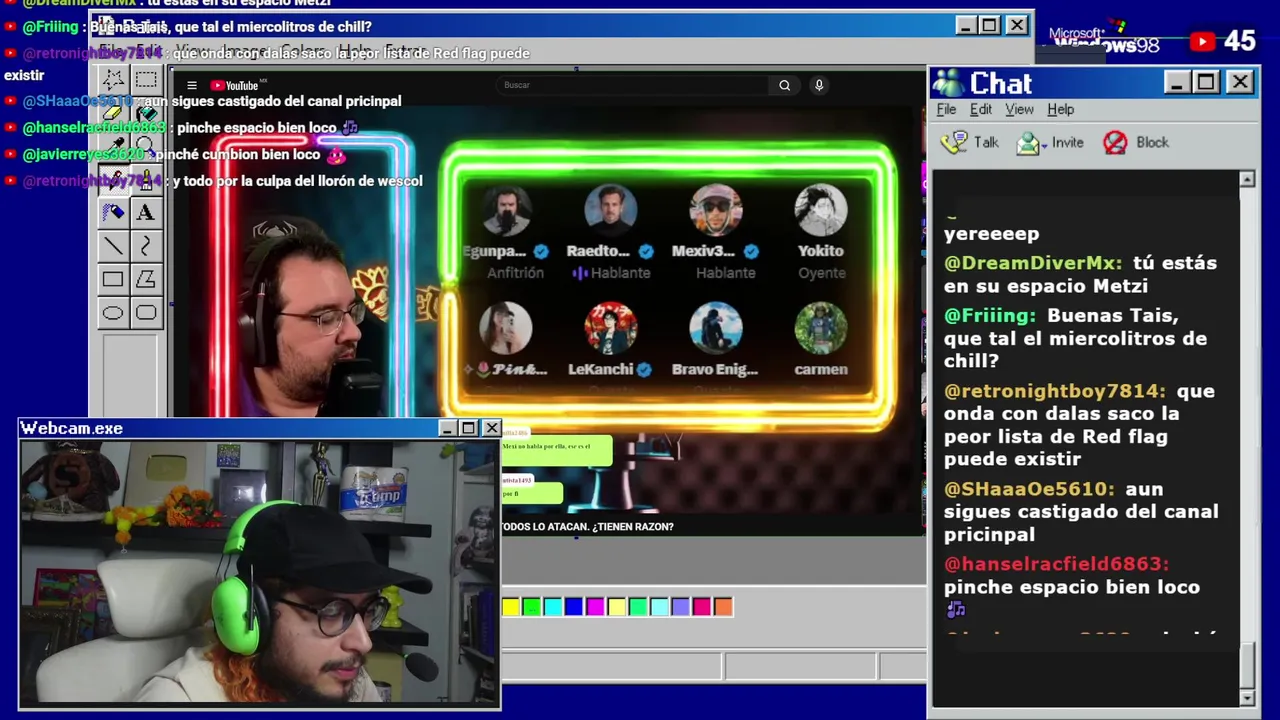Click the 'TODOS LO ATACAN' video caption
The image size is (1280, 720).
pyautogui.click(x=587, y=526)
